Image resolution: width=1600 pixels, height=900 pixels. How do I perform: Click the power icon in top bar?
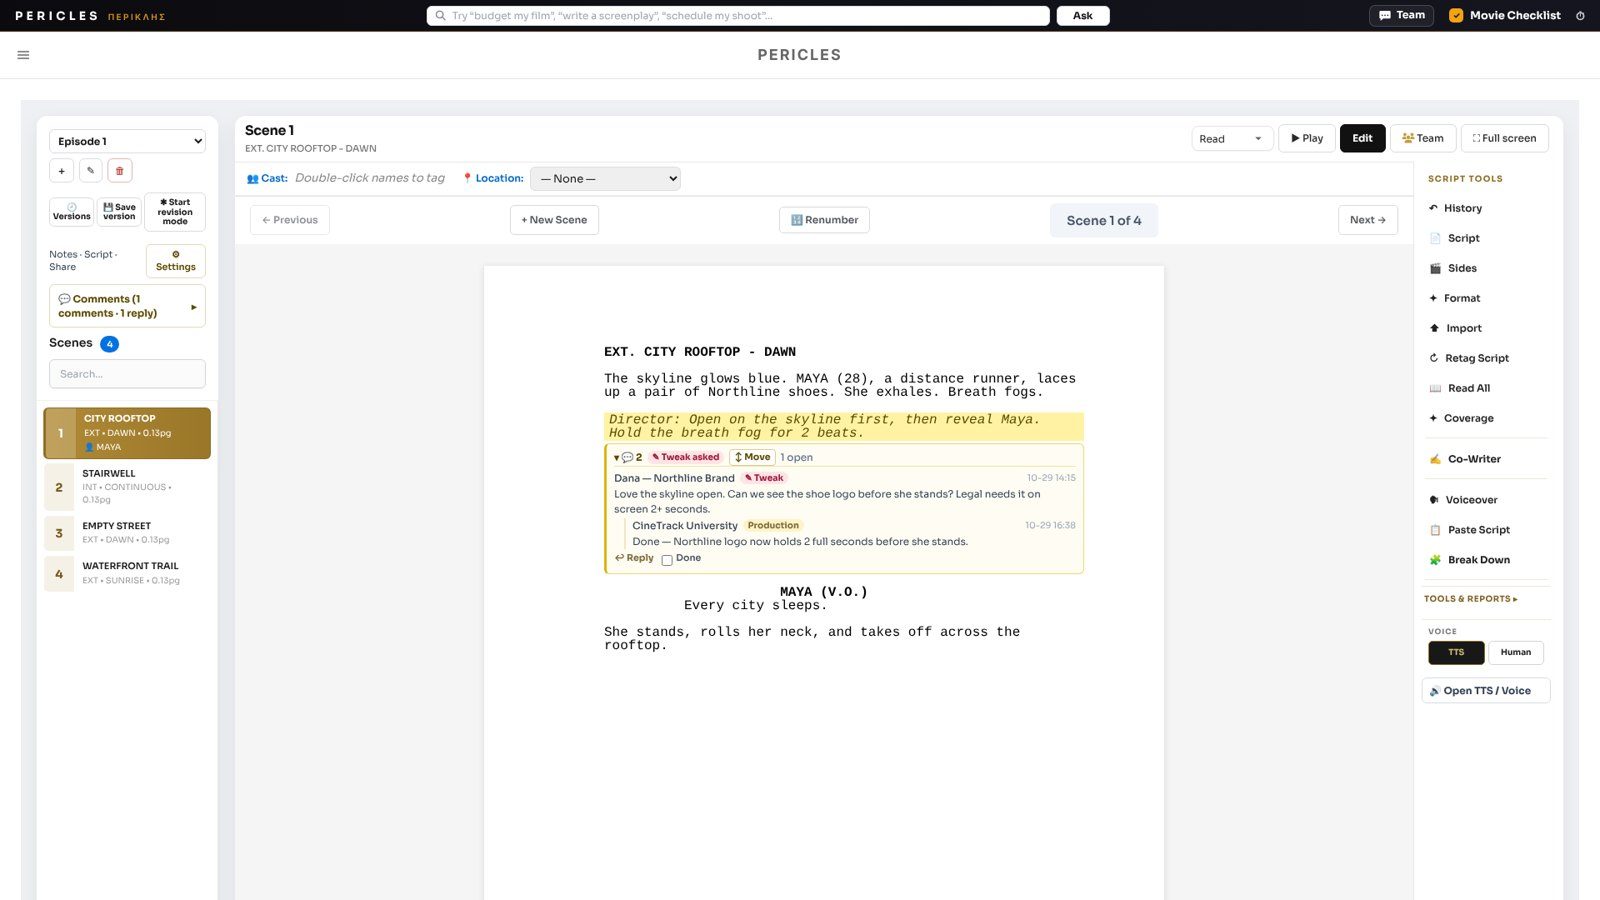1580,16
